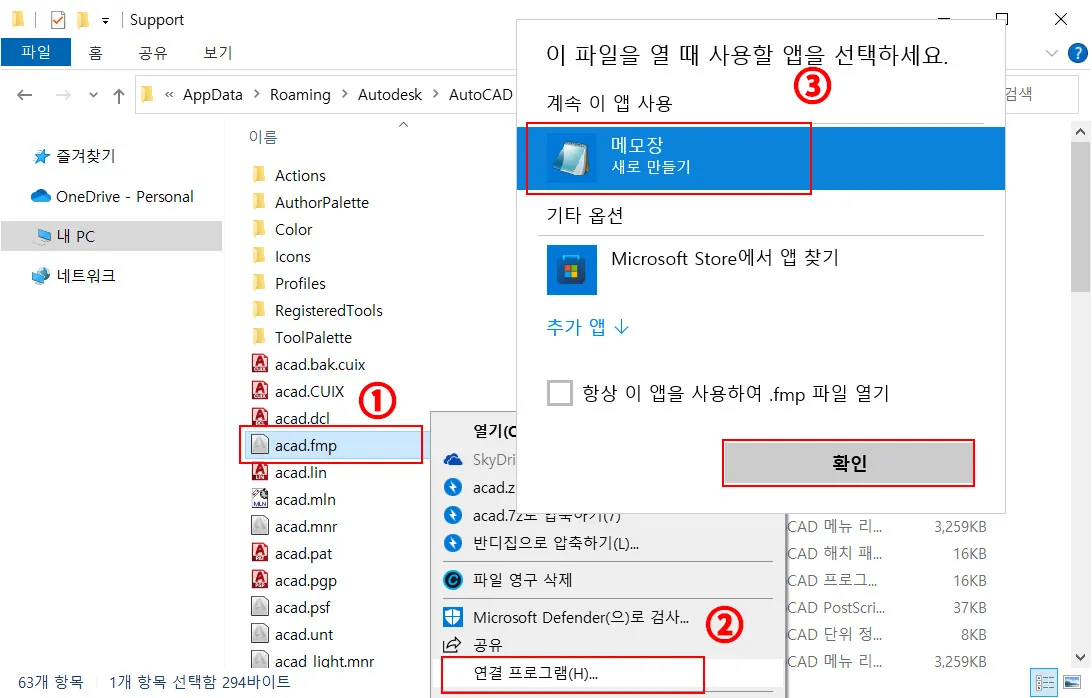This screenshot has height=698, width=1092.
Task: Select the Profiles folder icon
Action: point(260,283)
